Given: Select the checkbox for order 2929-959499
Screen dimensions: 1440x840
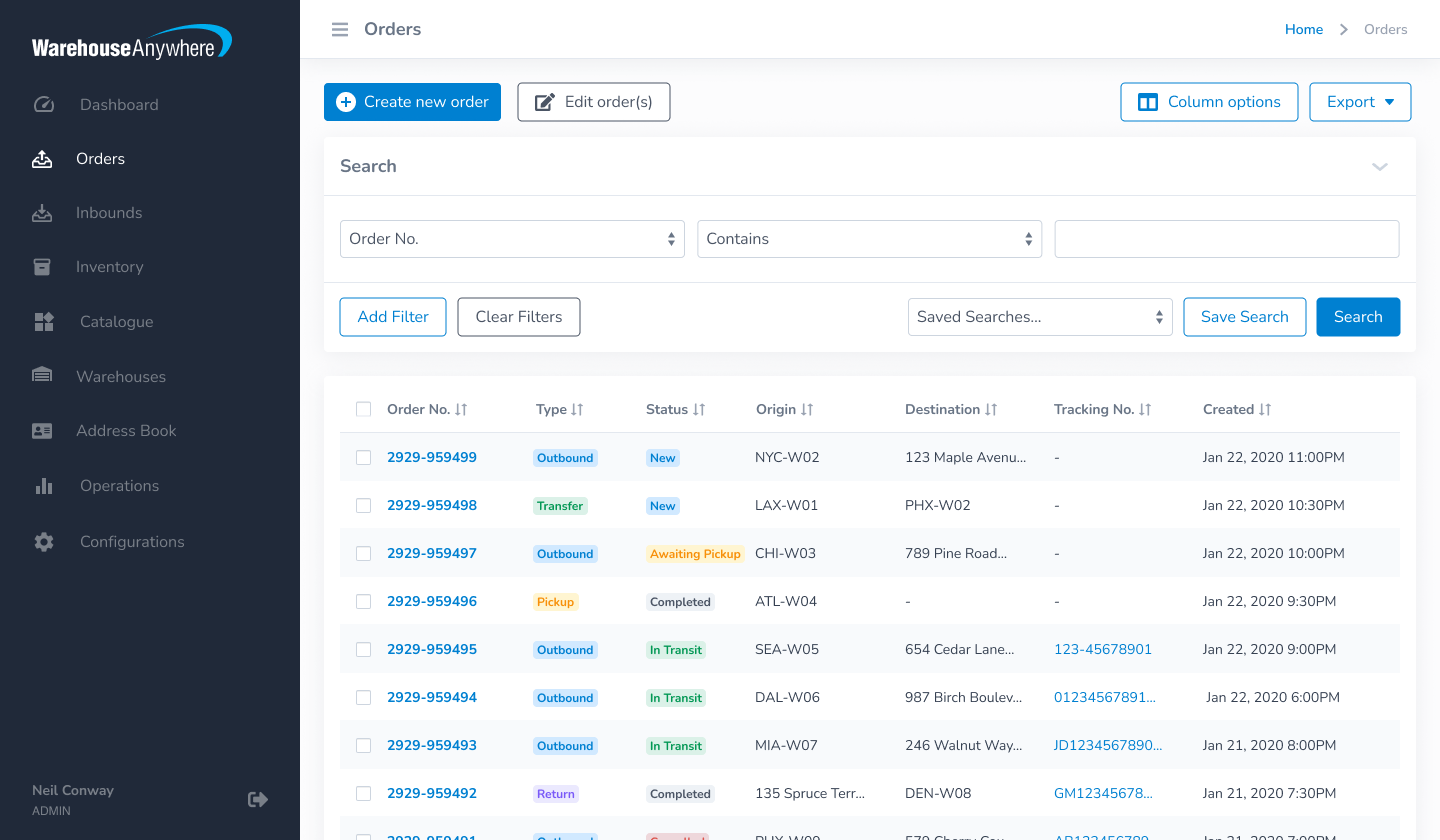Looking at the screenshot, I should click(363, 457).
